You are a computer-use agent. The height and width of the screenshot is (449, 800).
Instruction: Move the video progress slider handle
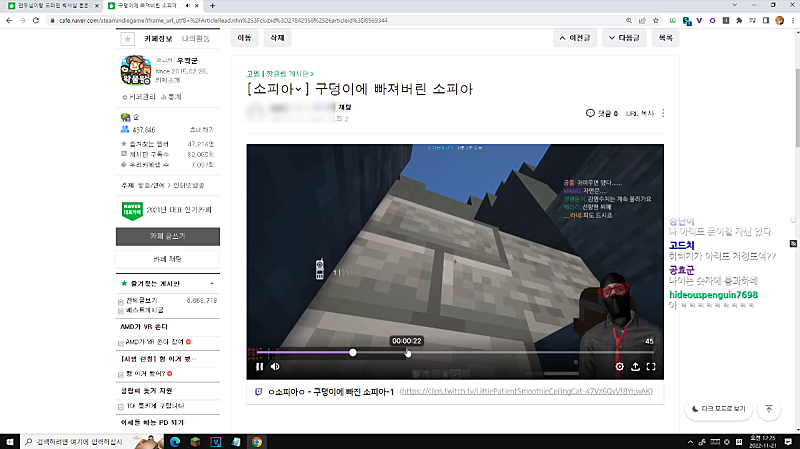pos(353,353)
